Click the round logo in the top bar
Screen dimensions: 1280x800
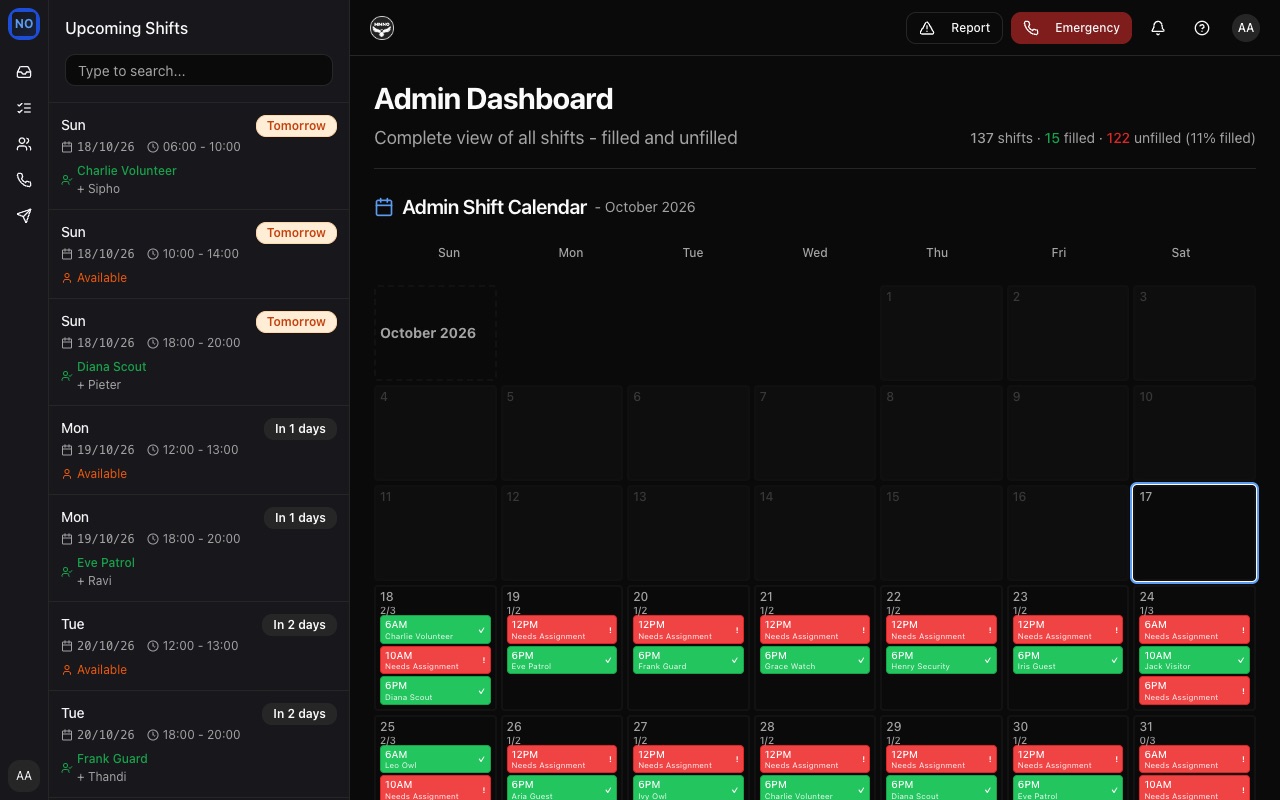(x=382, y=28)
